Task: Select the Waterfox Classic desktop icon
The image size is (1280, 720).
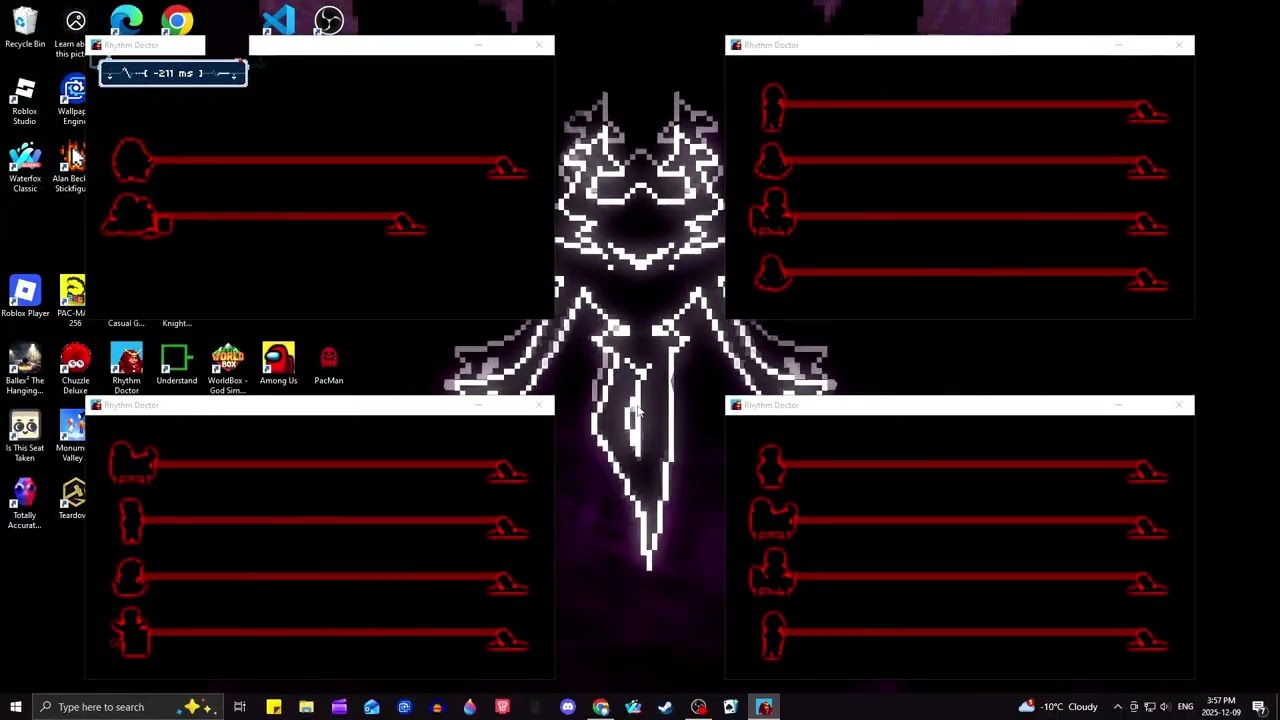Action: 25,168
